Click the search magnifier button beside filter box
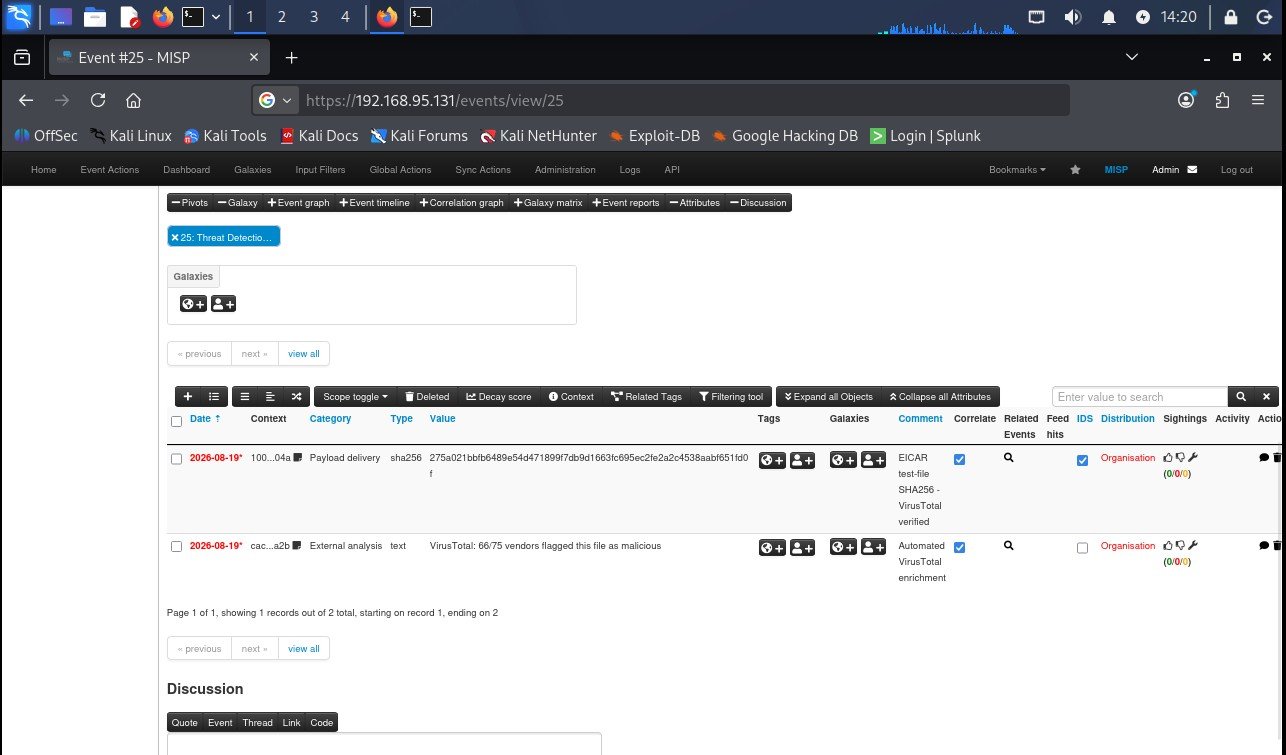This screenshot has height=755, width=1286. [1240, 397]
